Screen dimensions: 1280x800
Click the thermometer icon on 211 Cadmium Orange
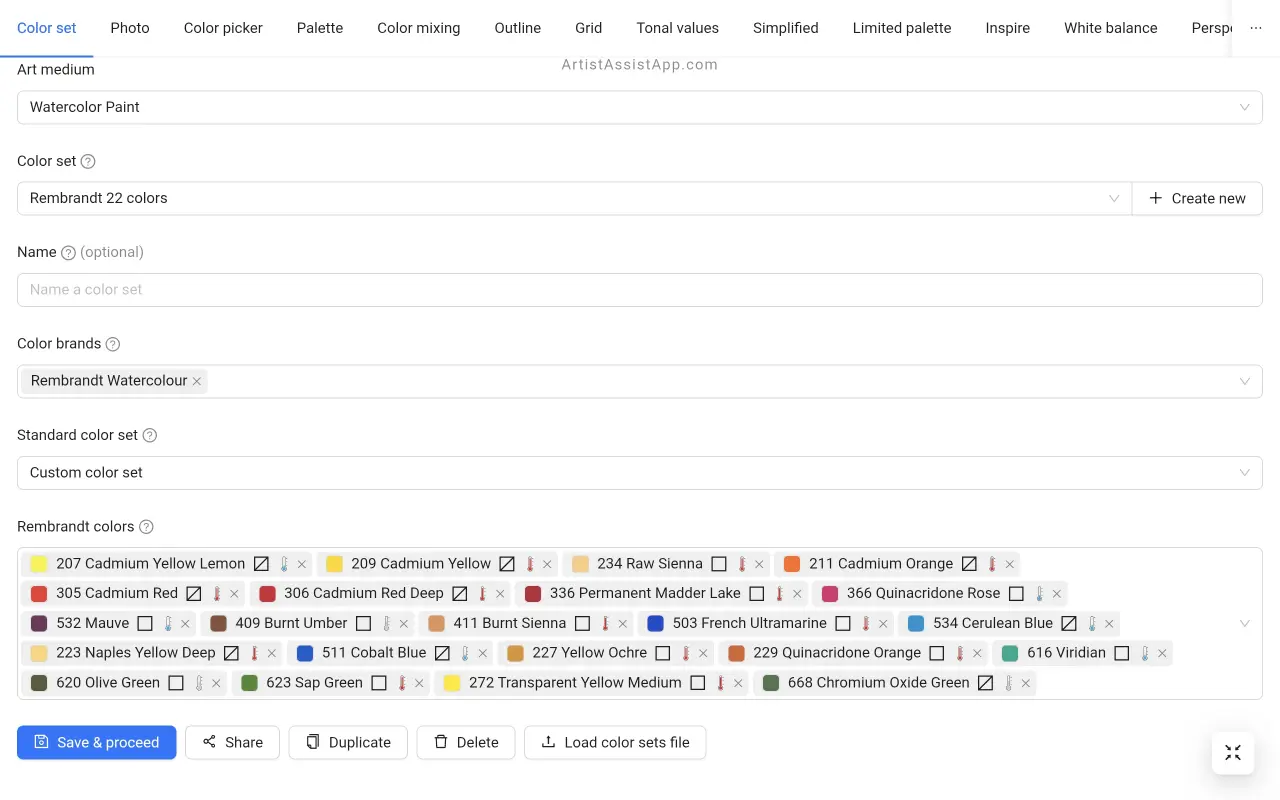(x=992, y=564)
